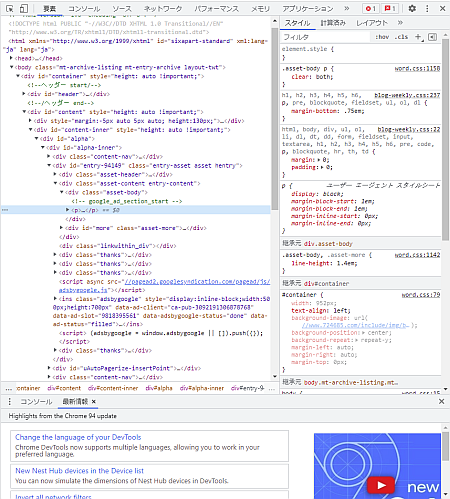Expand the head element node
This screenshot has height=499, width=450.
tap(11, 58)
